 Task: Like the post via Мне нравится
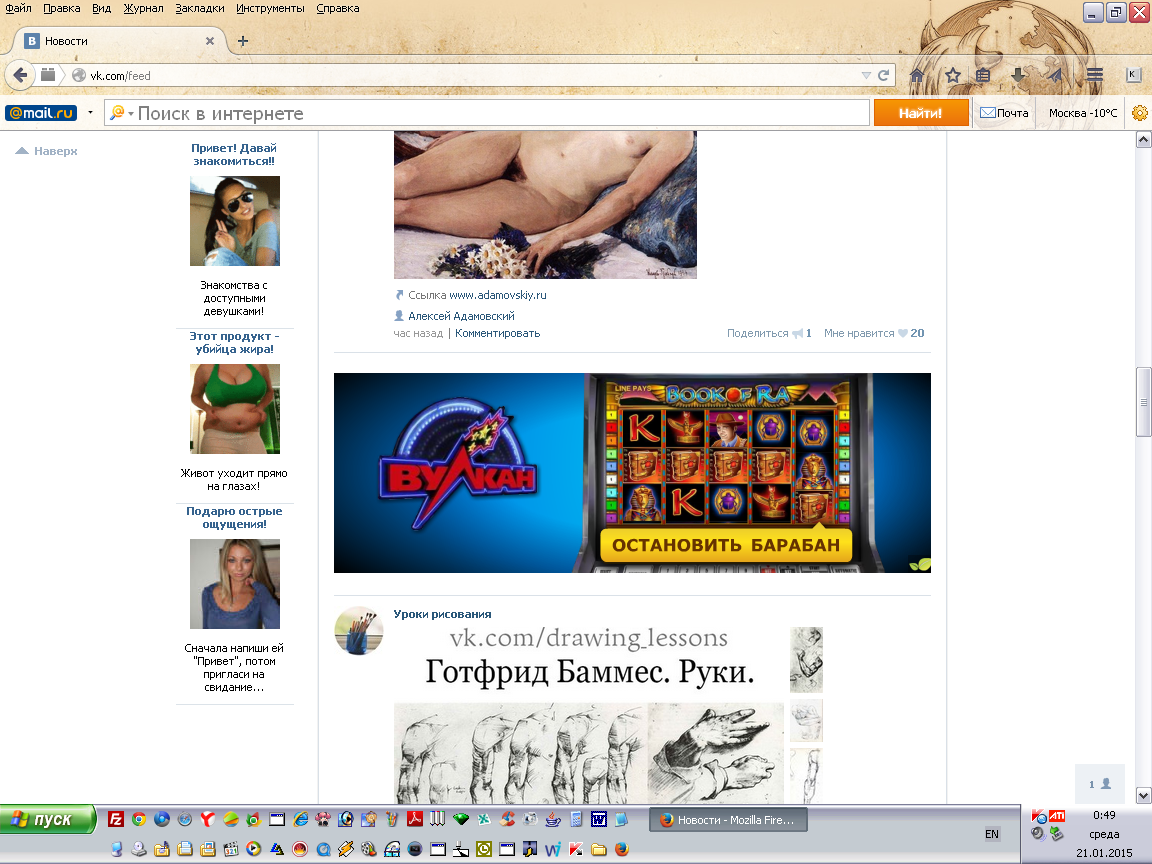[874, 333]
